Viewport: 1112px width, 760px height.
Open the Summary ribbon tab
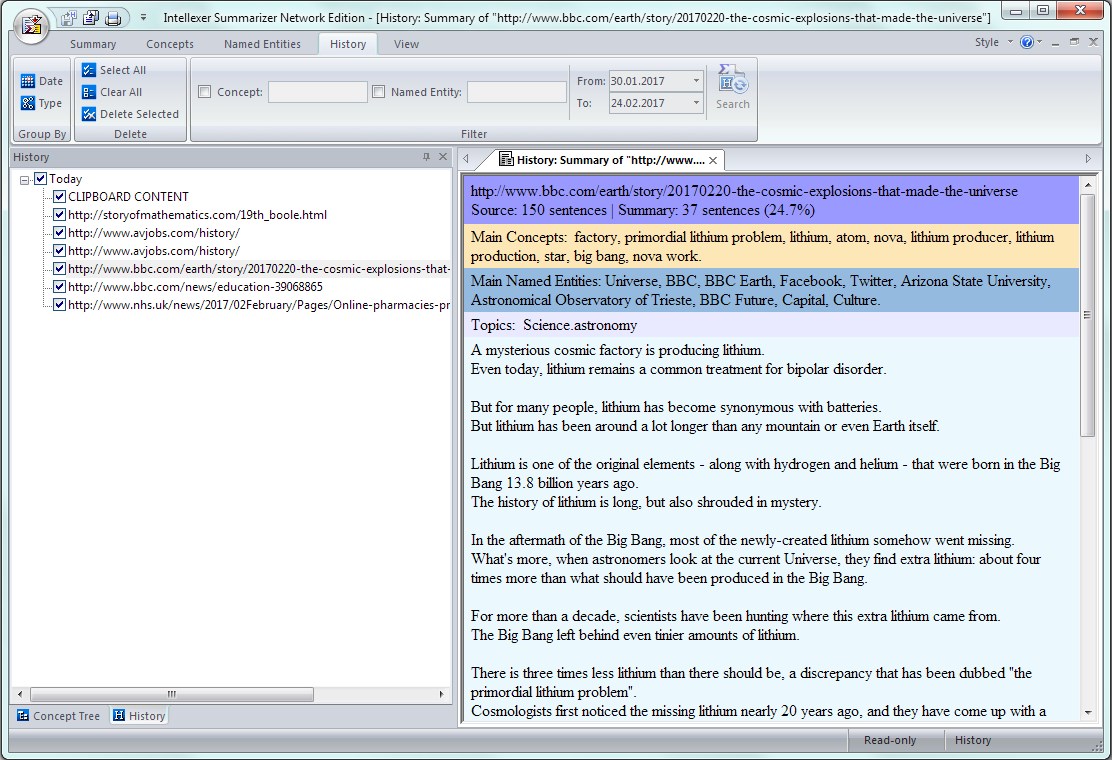point(93,44)
